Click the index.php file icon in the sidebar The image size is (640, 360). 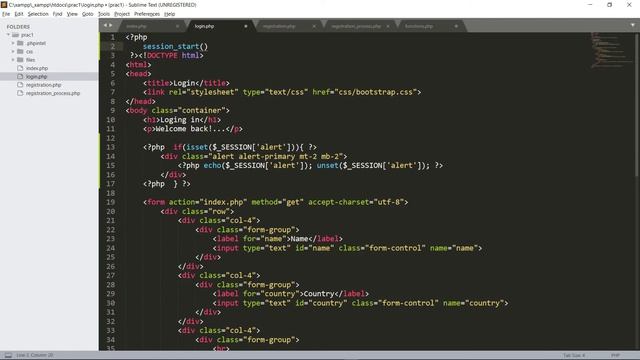tap(20, 68)
